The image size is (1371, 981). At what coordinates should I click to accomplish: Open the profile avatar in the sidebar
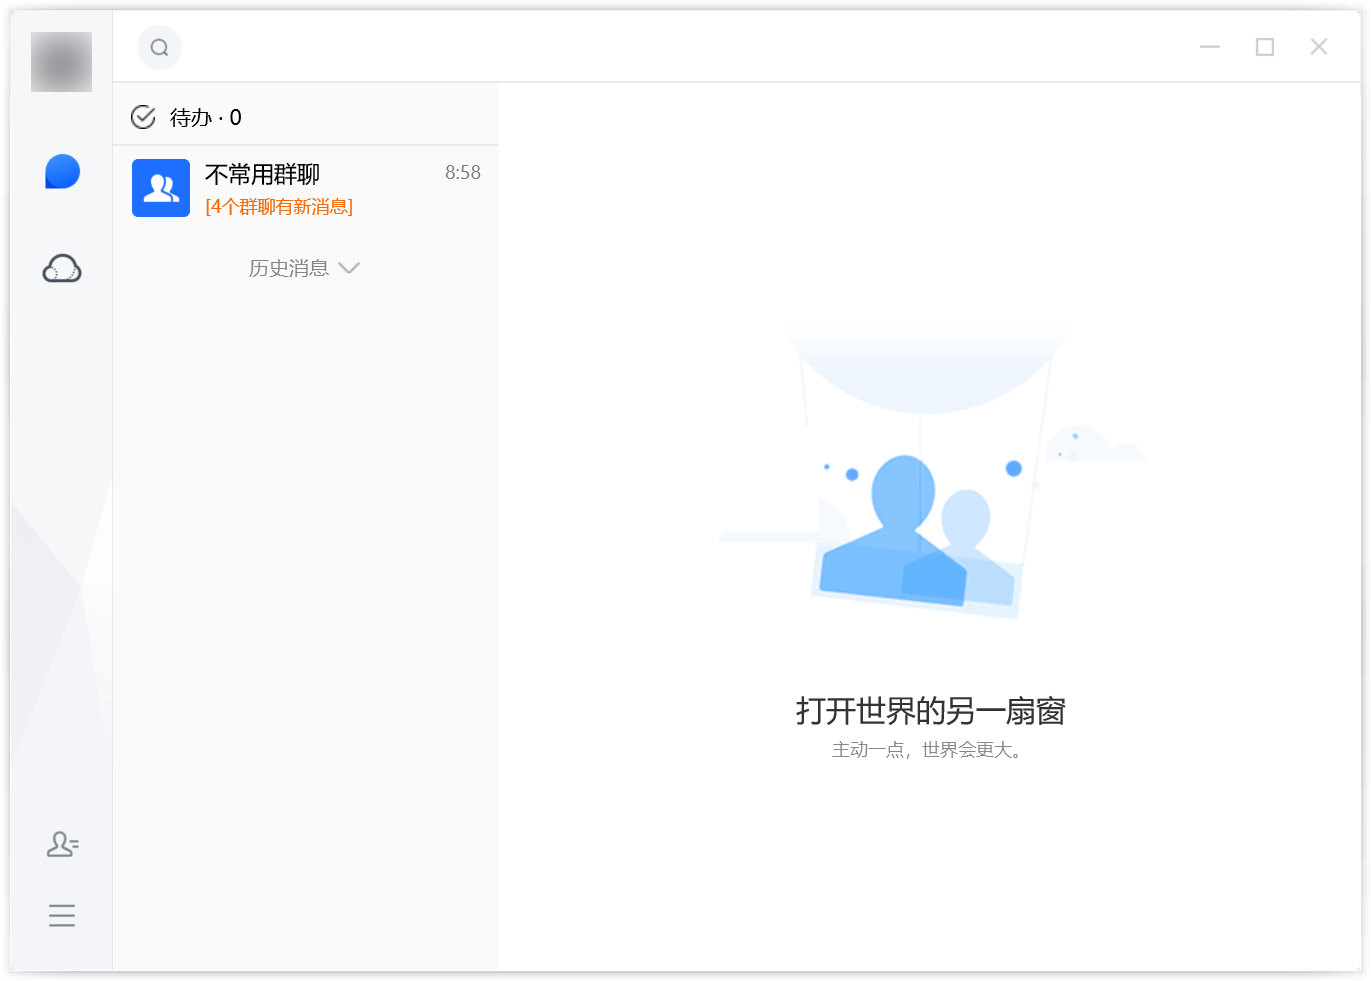coord(61,62)
